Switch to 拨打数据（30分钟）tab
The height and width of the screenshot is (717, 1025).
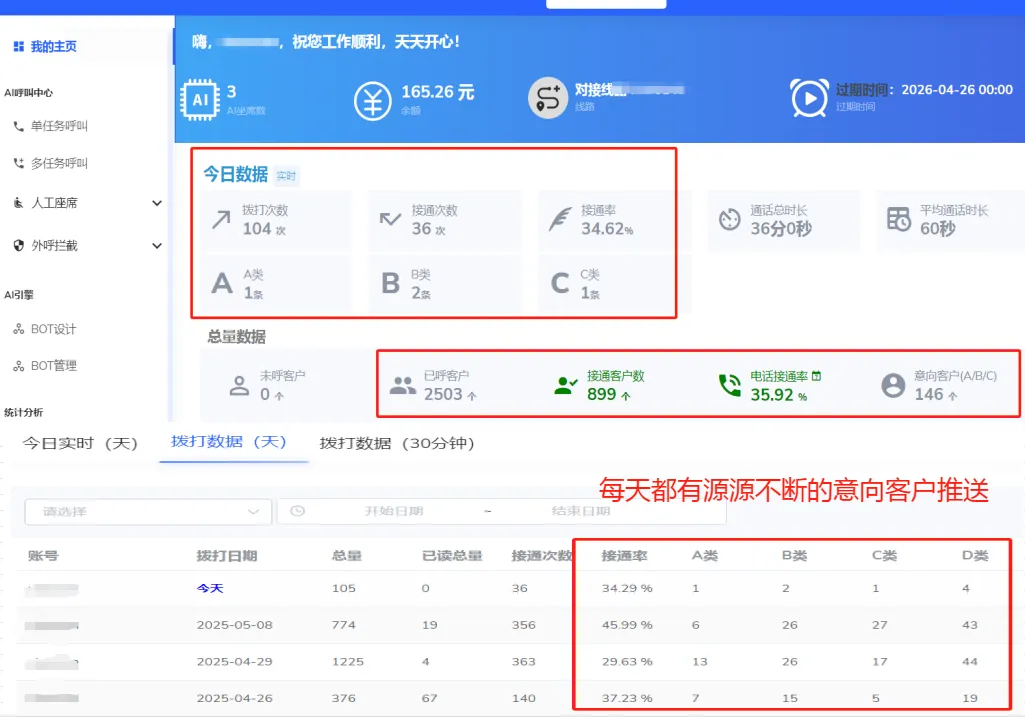click(x=394, y=443)
